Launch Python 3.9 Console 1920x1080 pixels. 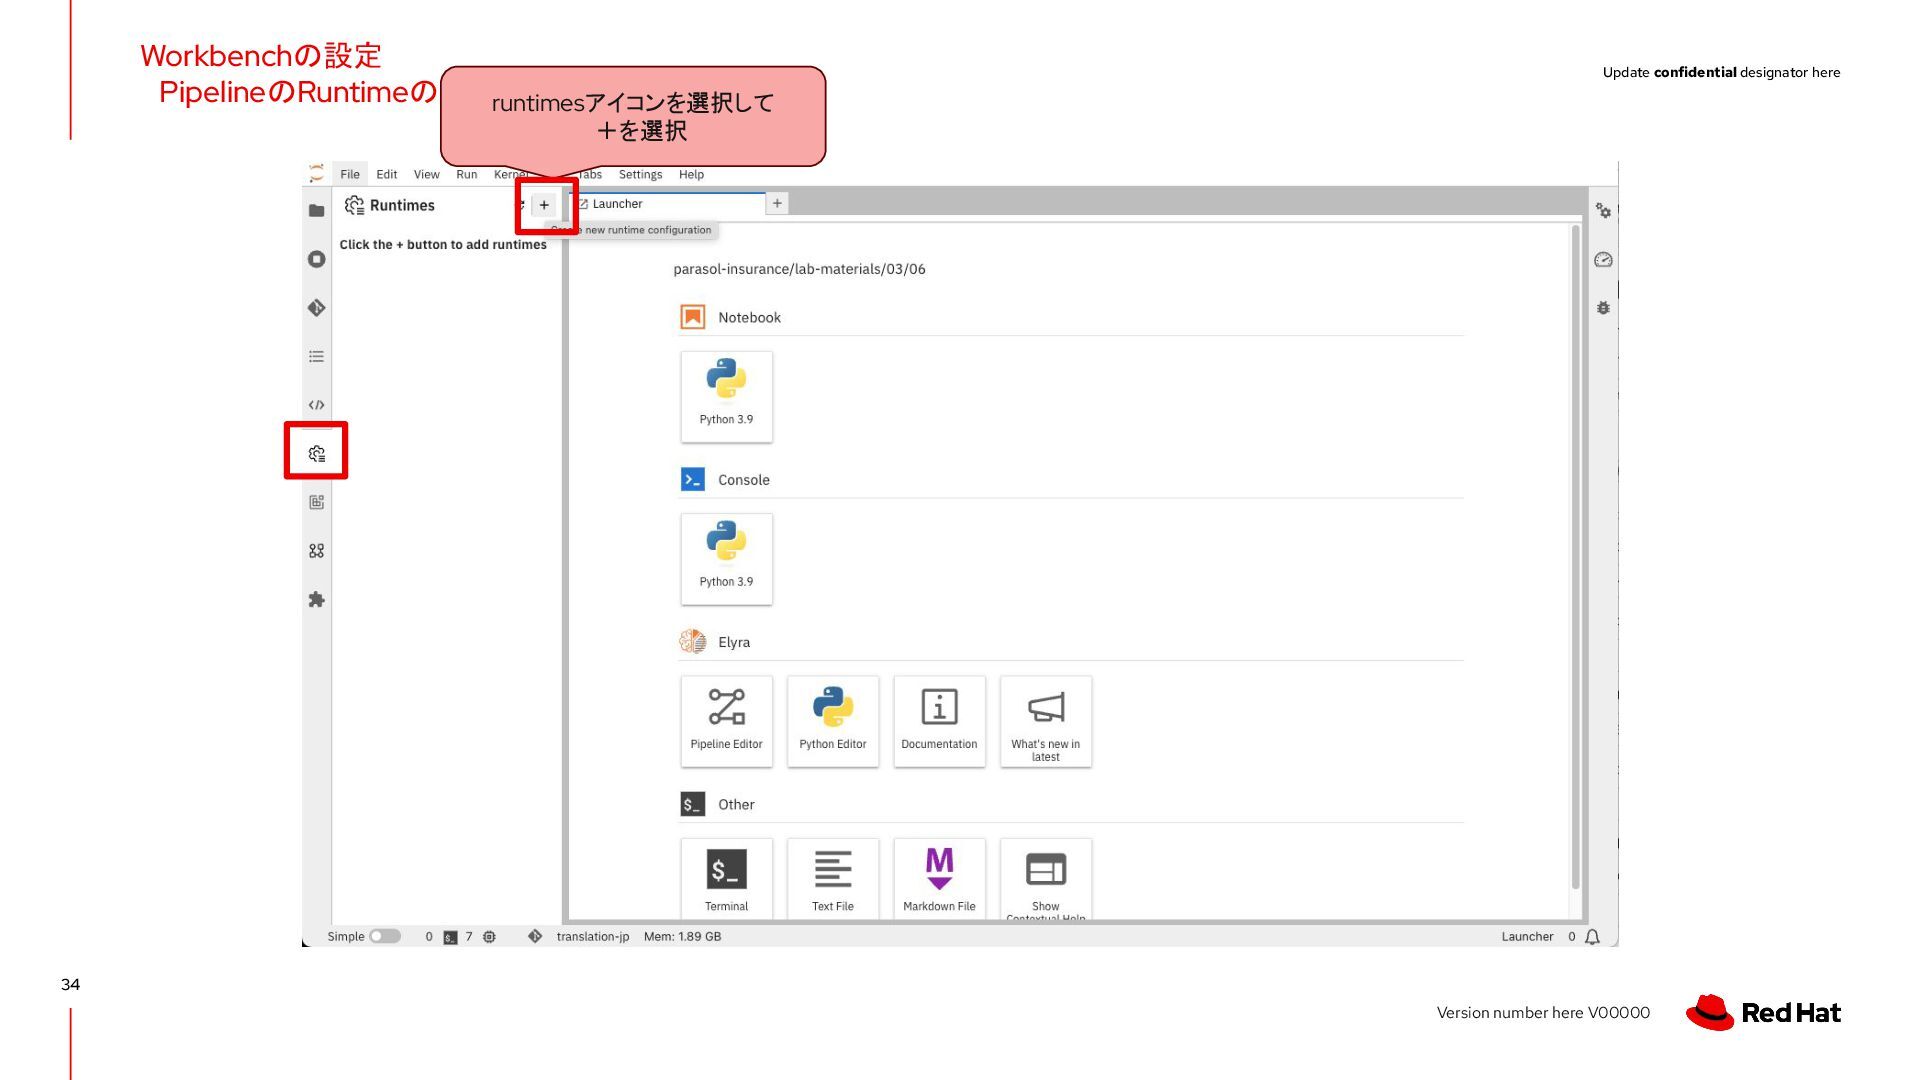click(726, 559)
